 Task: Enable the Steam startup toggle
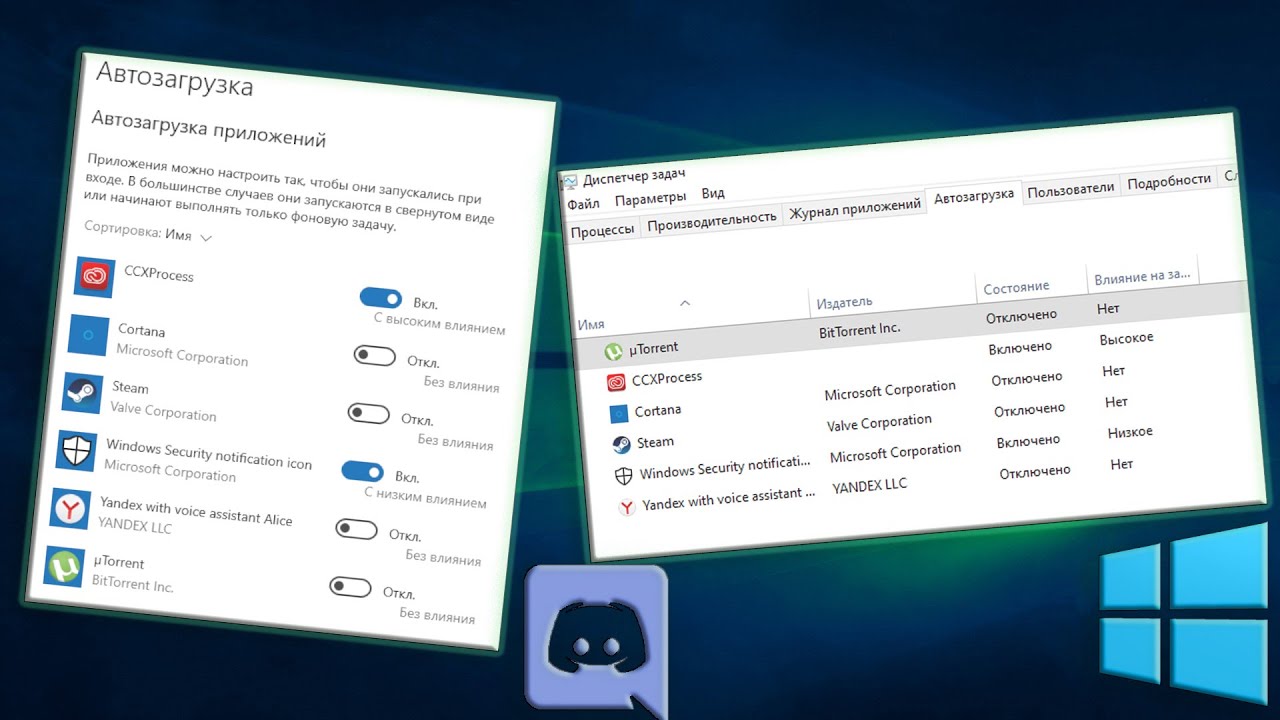369,413
